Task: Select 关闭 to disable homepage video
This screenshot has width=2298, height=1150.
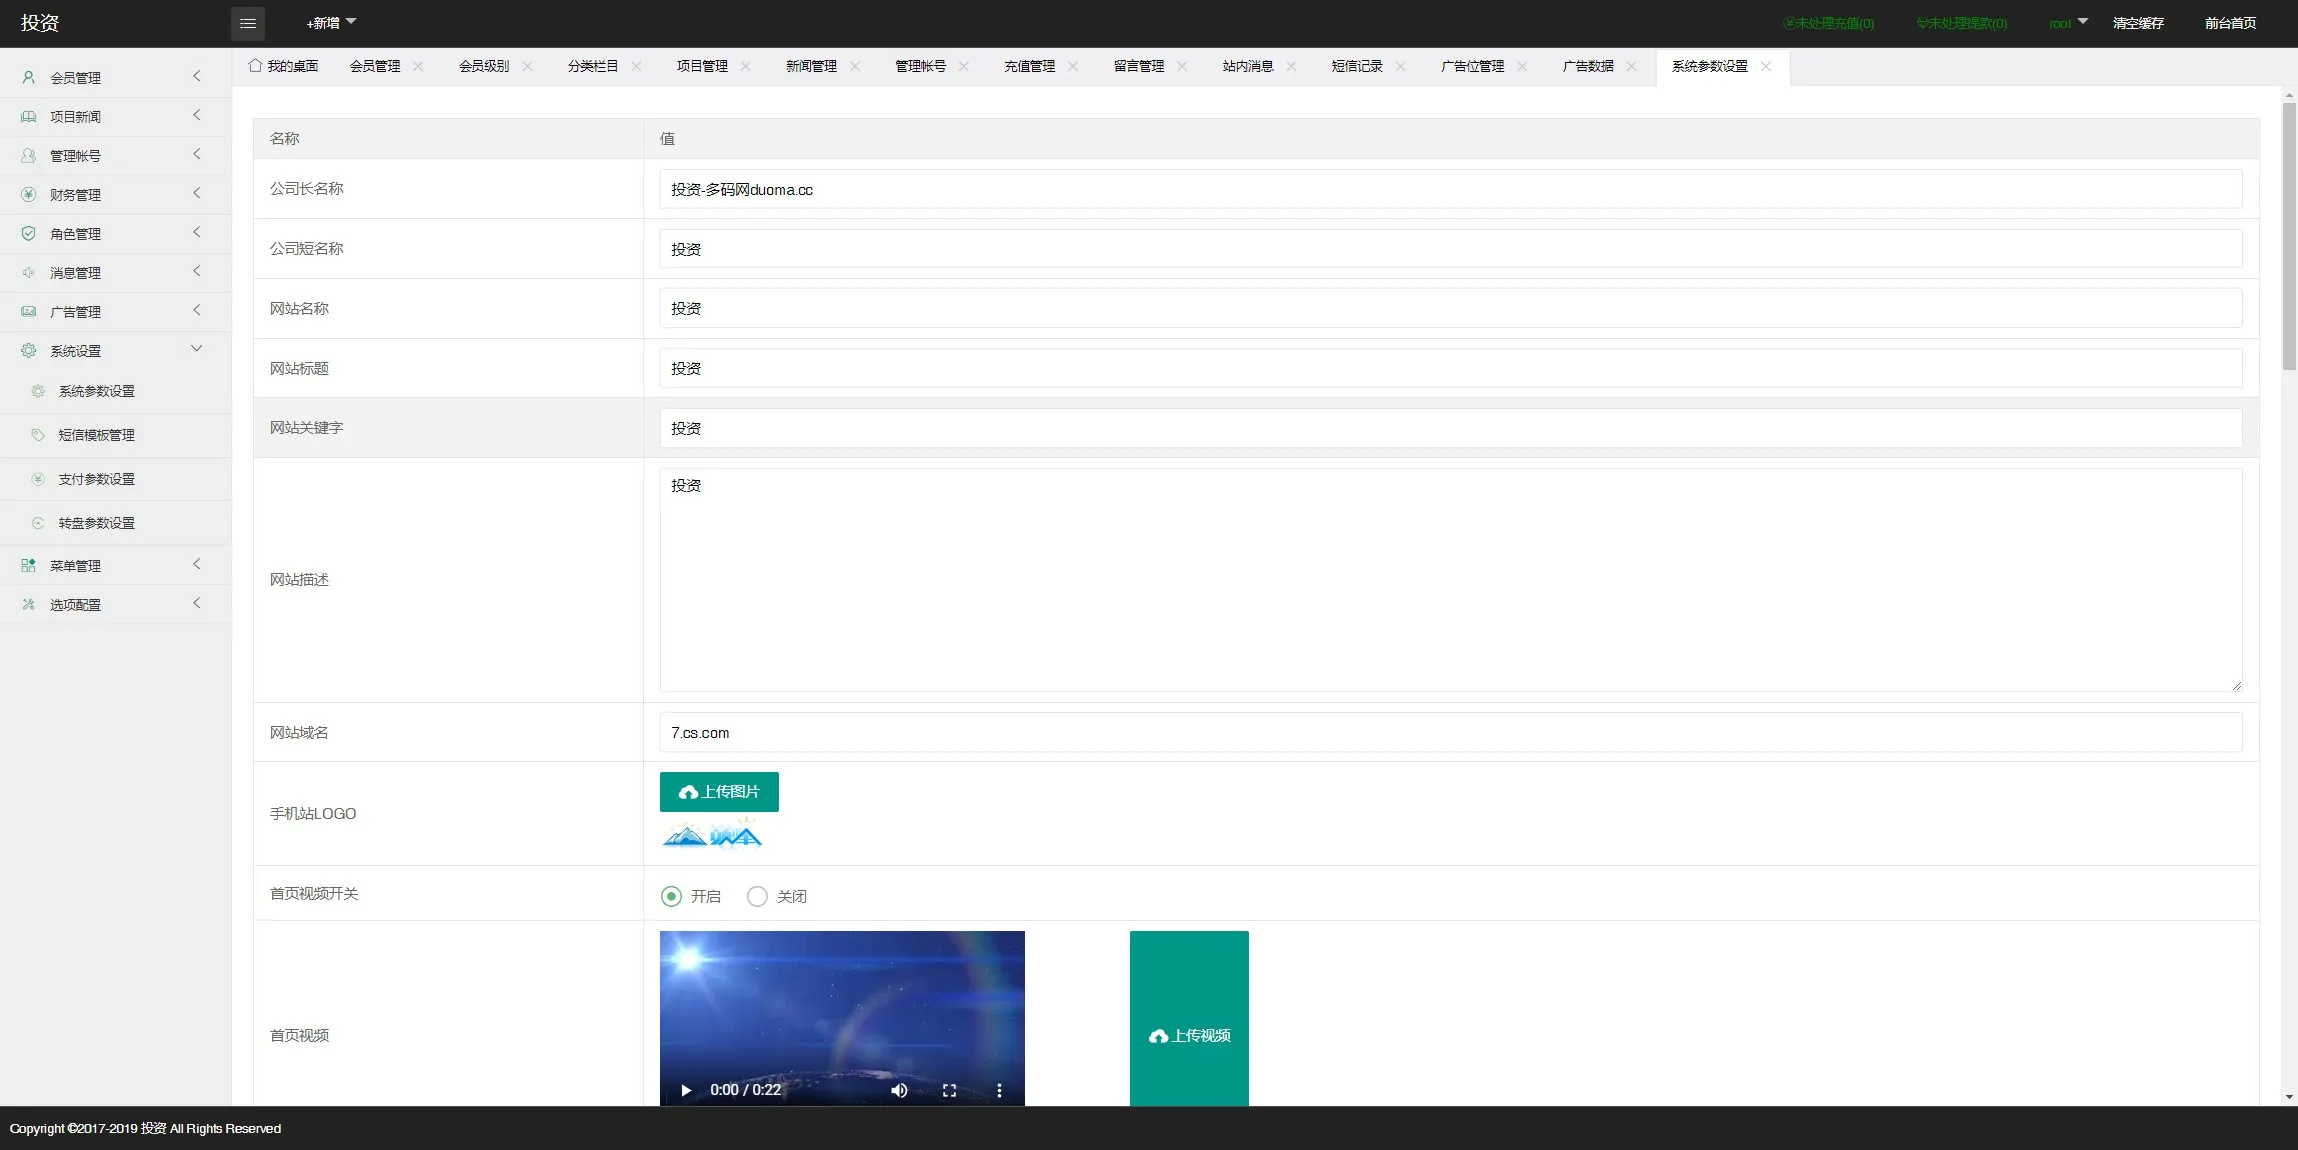Action: click(x=756, y=896)
